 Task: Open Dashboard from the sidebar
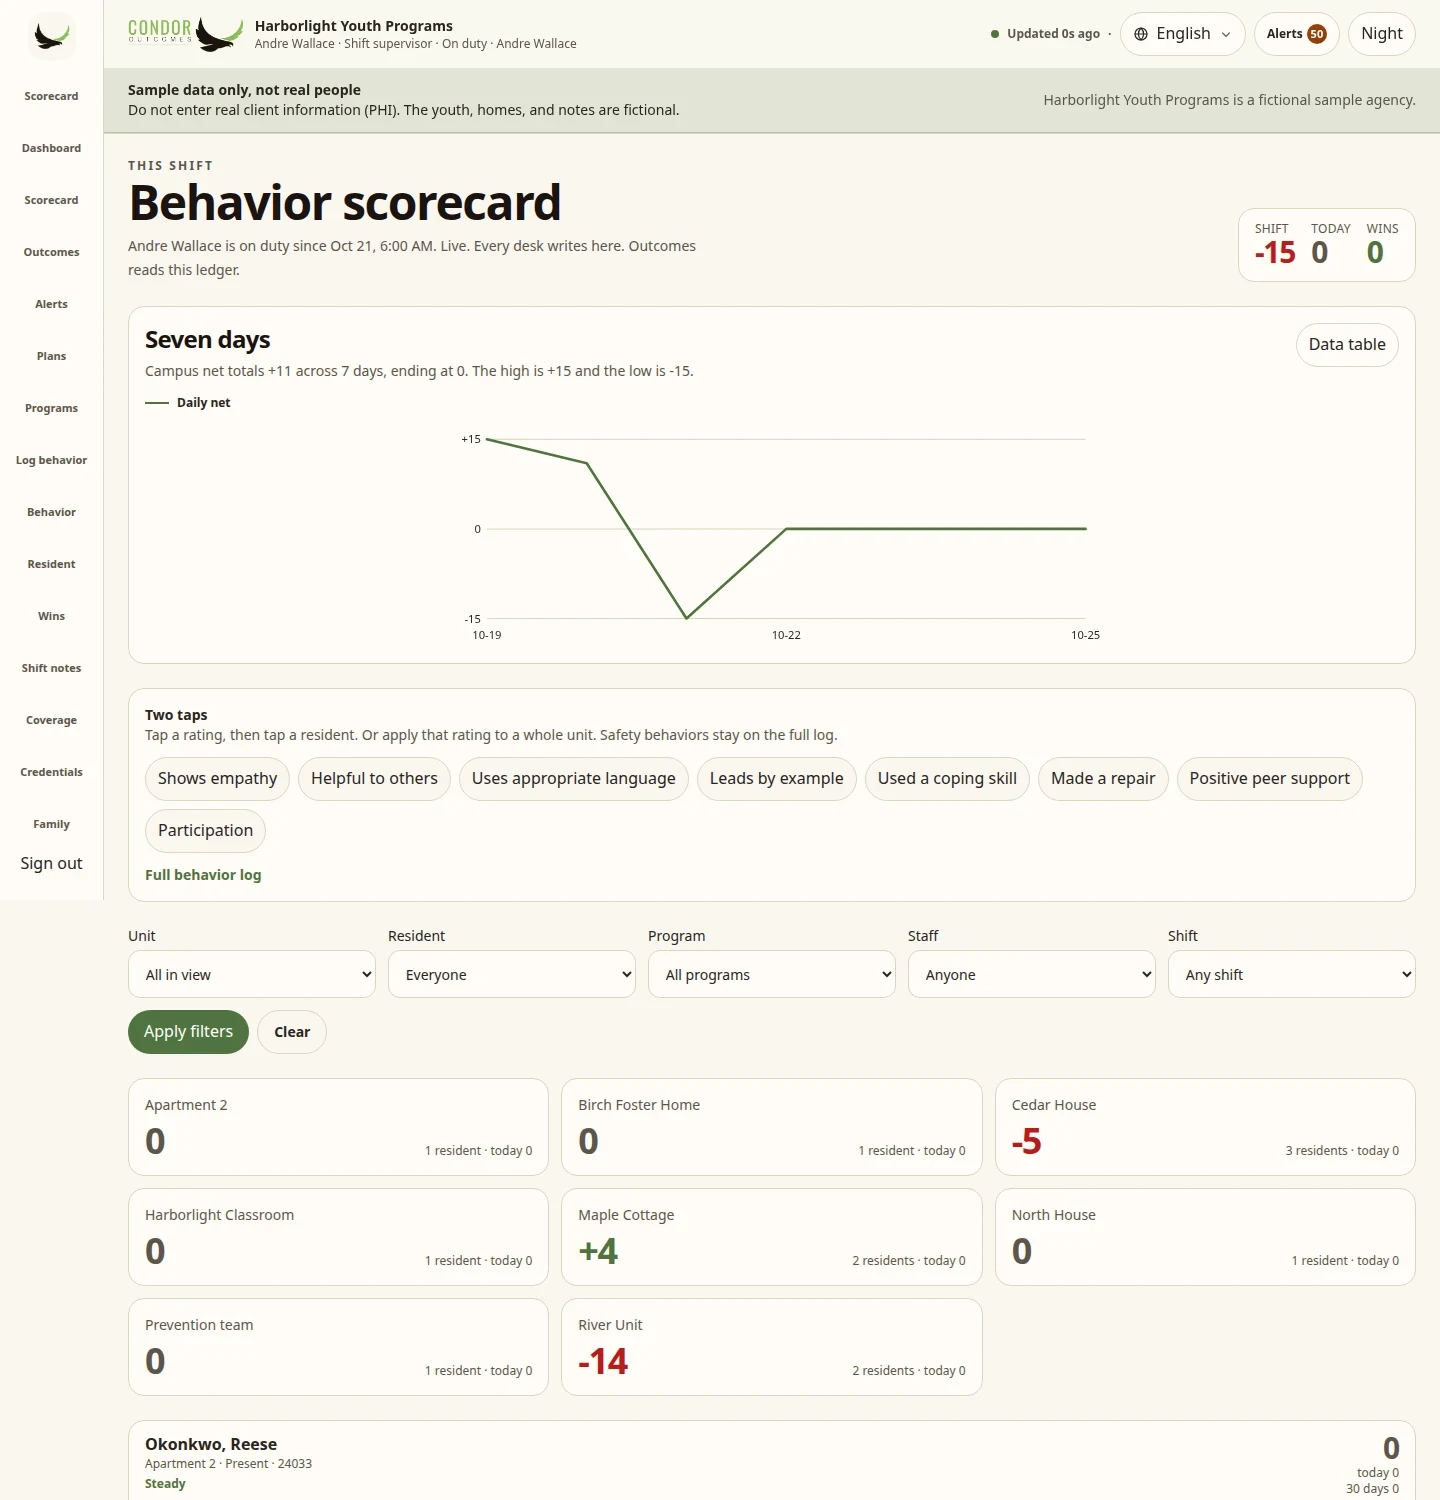pos(51,148)
